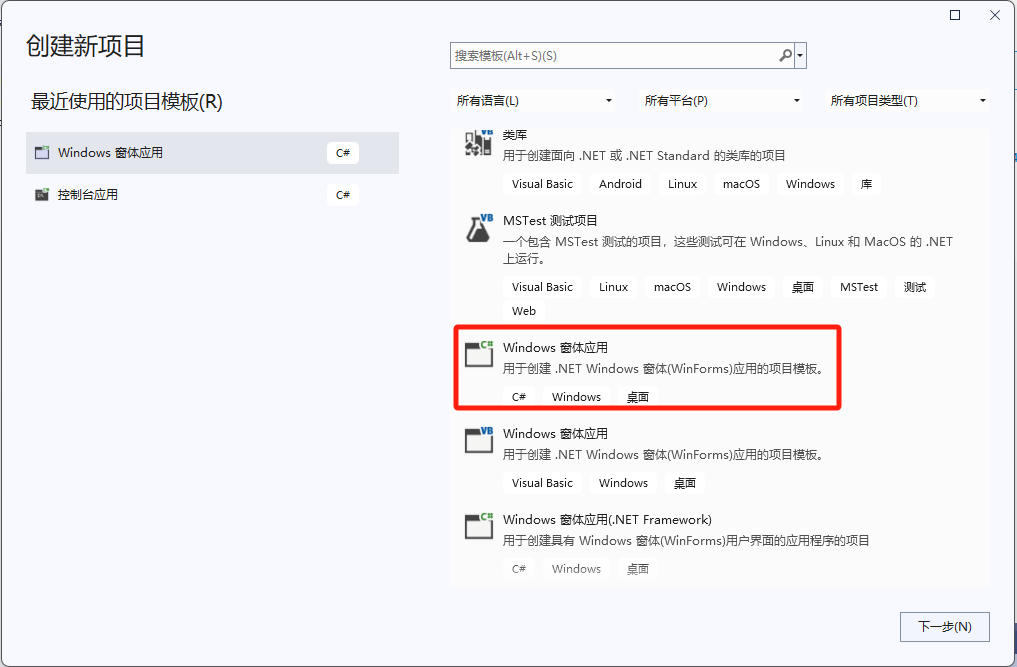Viewport: 1017px width, 667px height.
Task: Click the Linux tag under 类库
Action: pos(682,184)
